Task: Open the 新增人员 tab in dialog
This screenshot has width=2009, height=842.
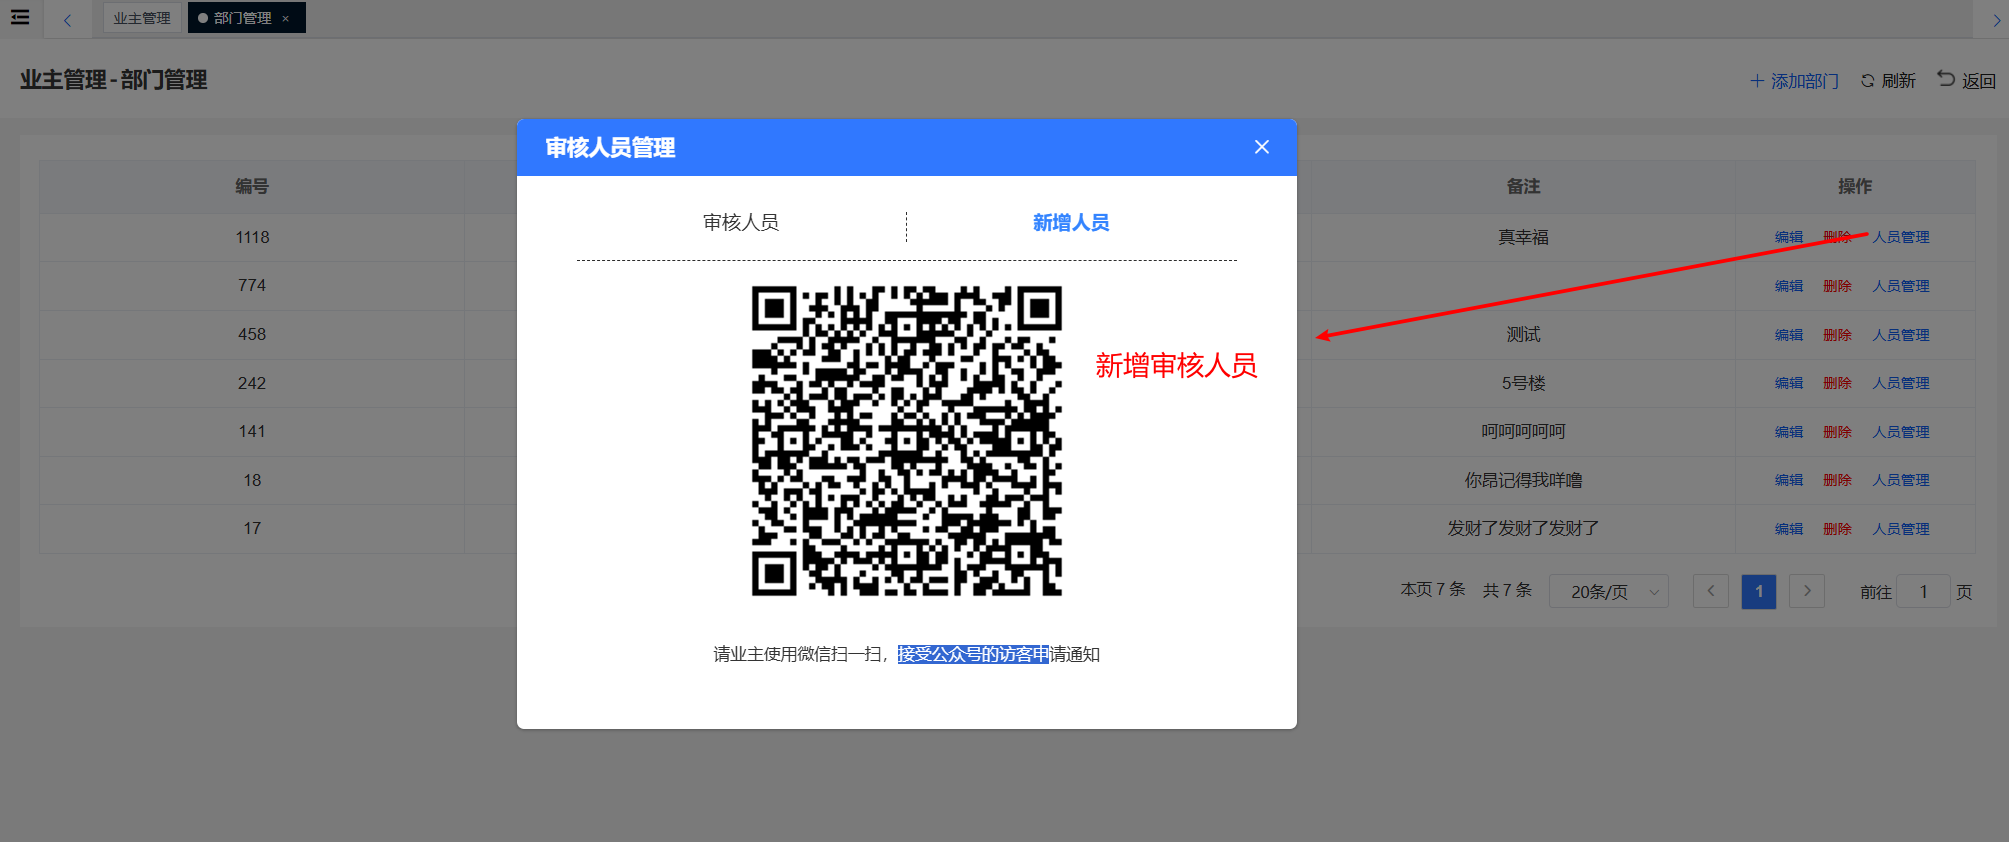Action: point(1071,222)
